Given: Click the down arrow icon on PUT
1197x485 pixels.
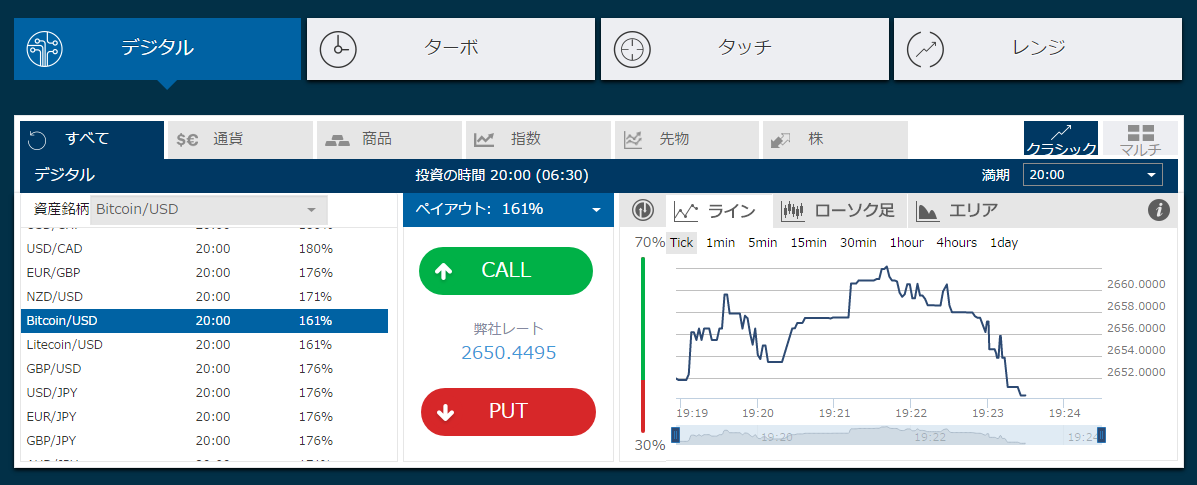Looking at the screenshot, I should pos(447,412).
